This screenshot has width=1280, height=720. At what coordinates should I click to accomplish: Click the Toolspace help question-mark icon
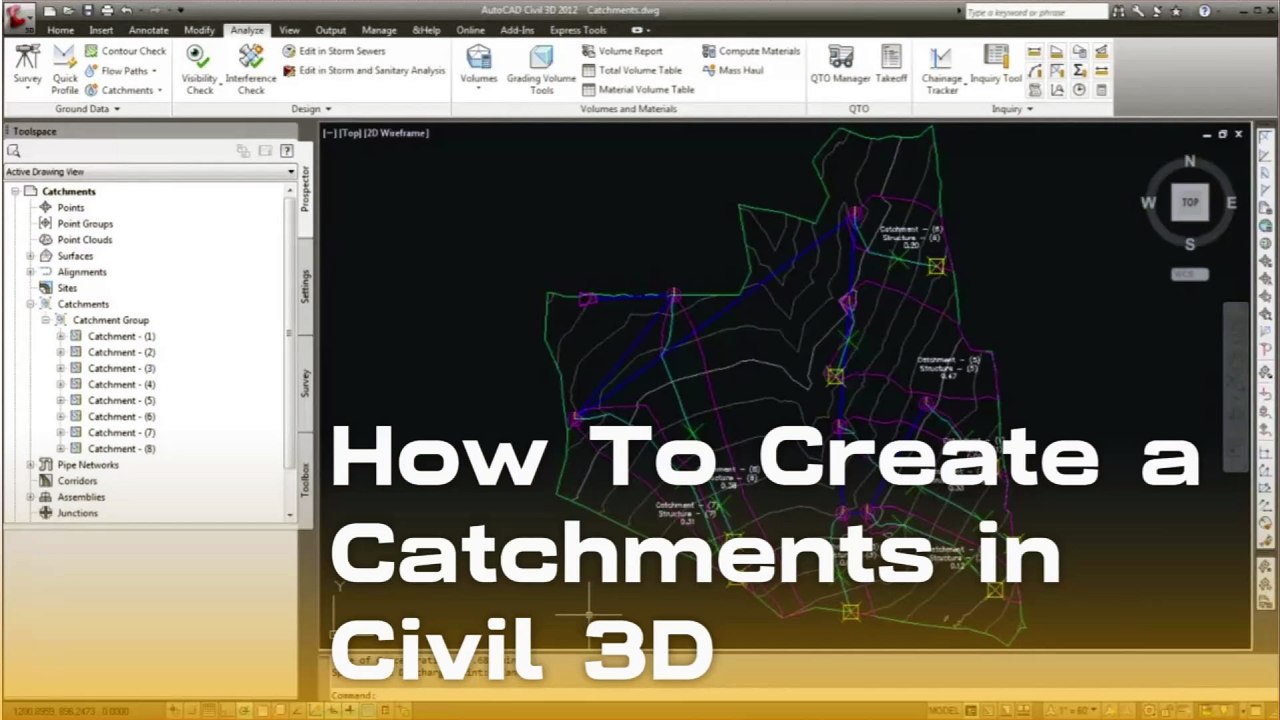pos(286,151)
